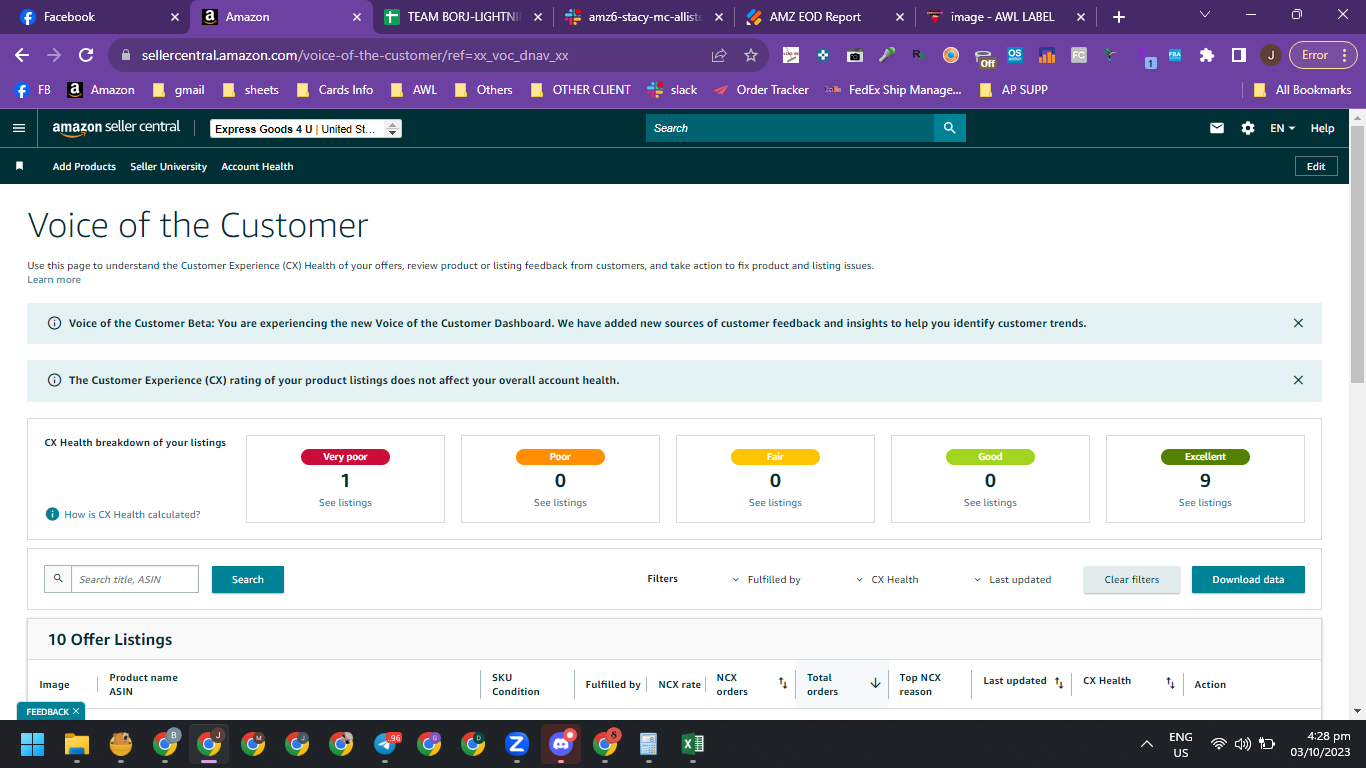This screenshot has height=768, width=1366.
Task: Focus the Search title, ASIN input field
Action: coord(134,579)
